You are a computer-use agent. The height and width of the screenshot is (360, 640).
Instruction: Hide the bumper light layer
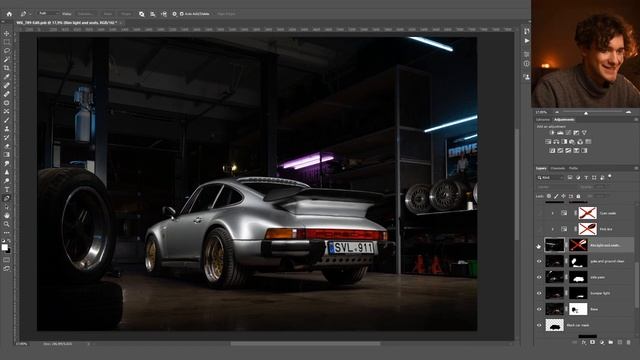click(x=539, y=293)
